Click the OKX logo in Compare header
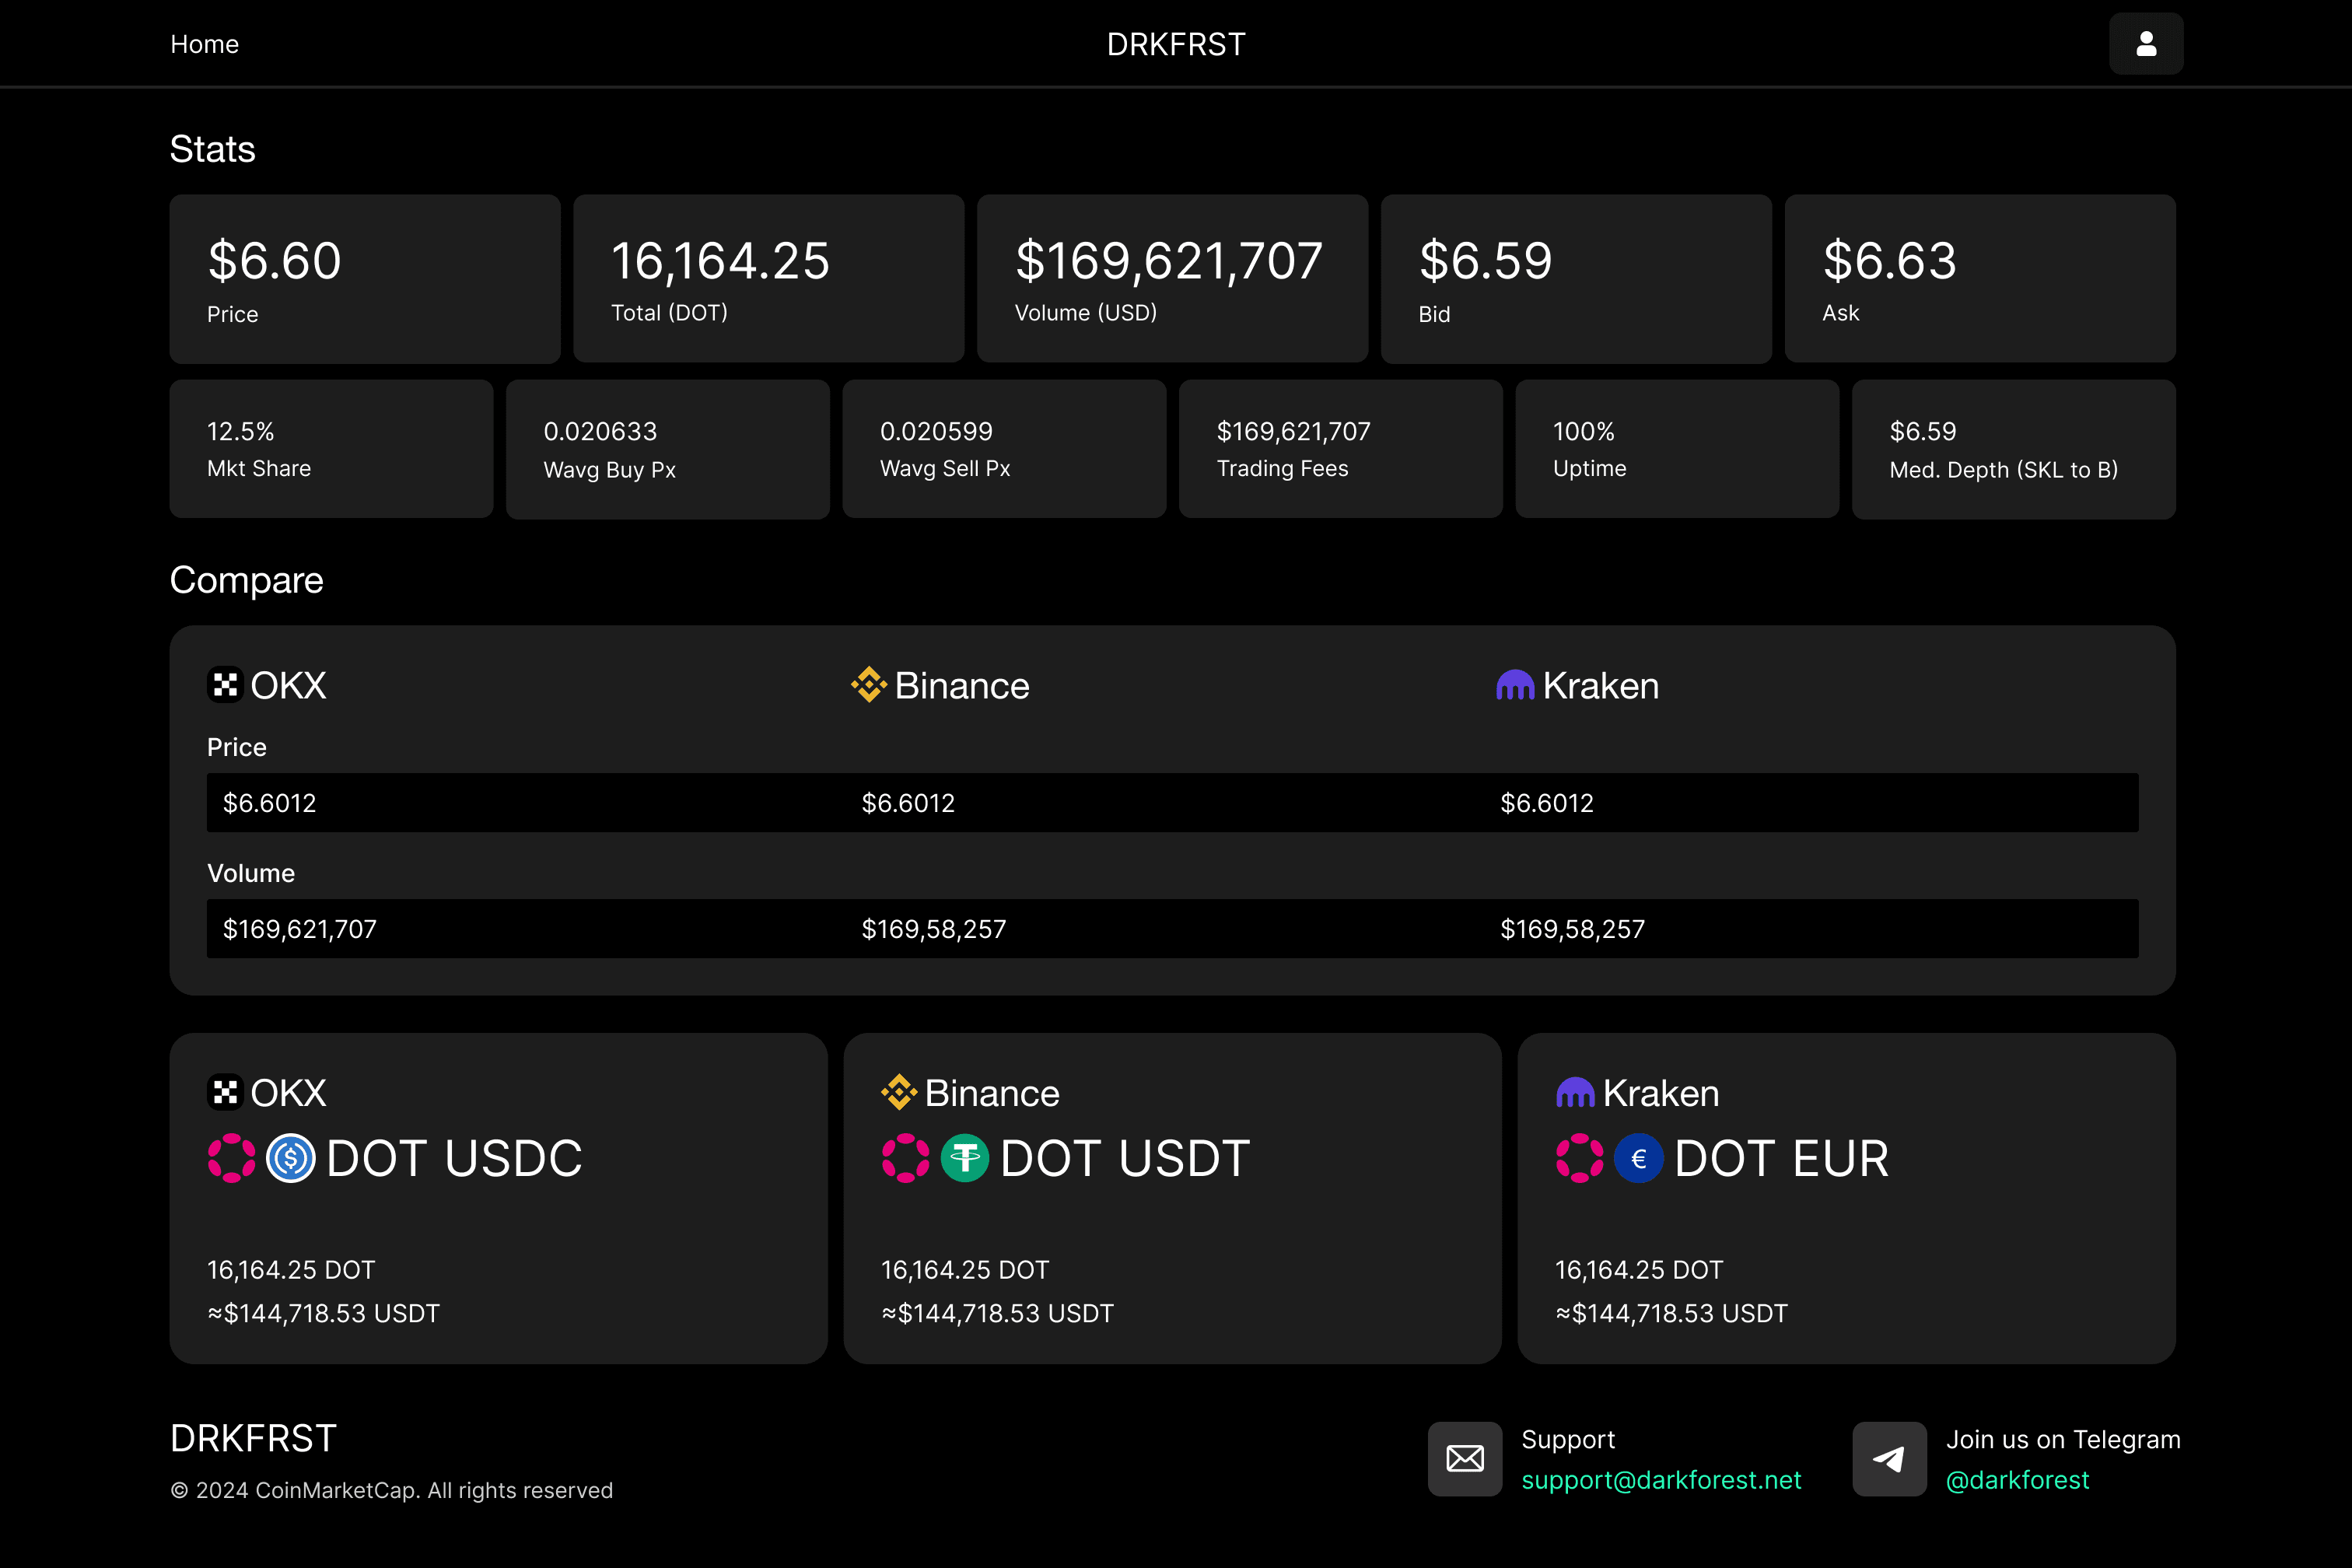 click(x=225, y=685)
